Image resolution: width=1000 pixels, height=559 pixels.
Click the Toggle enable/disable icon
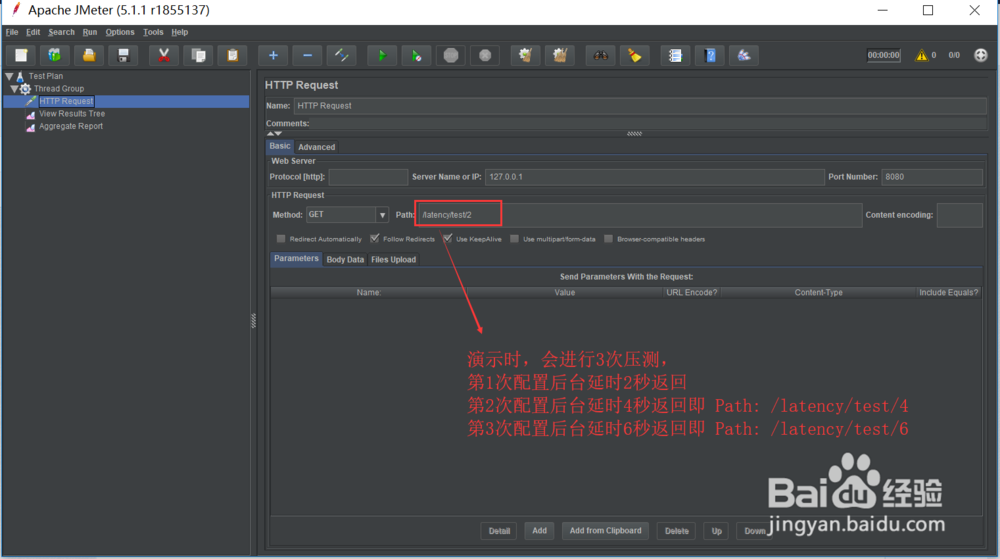pyautogui.click(x=342, y=55)
